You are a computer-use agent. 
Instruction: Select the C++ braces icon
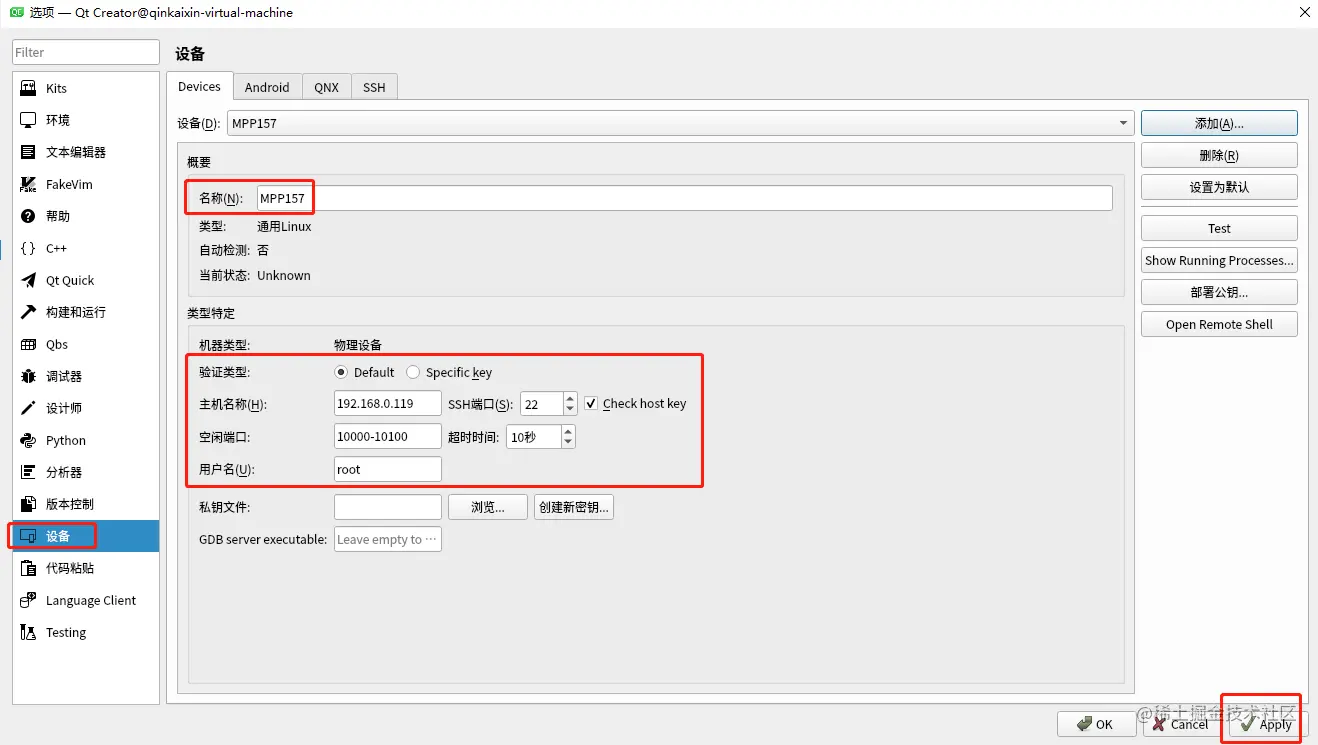coord(28,248)
